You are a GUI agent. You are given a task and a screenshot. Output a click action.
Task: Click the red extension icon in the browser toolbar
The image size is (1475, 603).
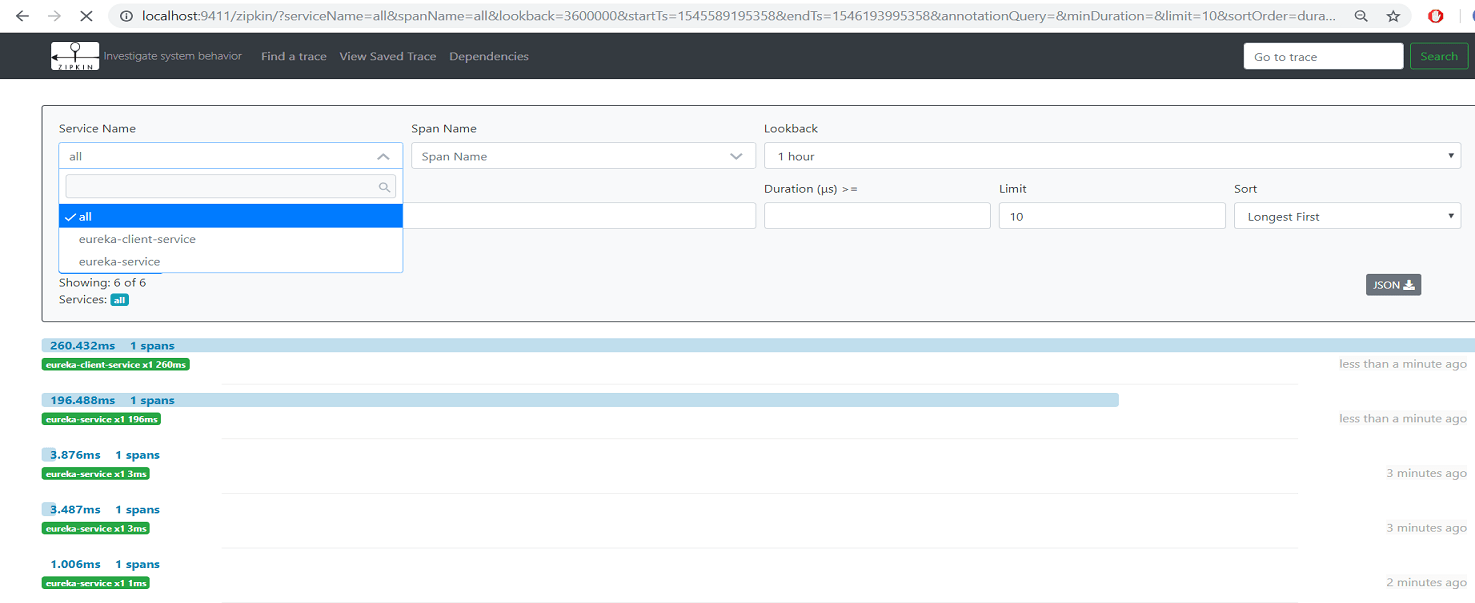[1437, 16]
